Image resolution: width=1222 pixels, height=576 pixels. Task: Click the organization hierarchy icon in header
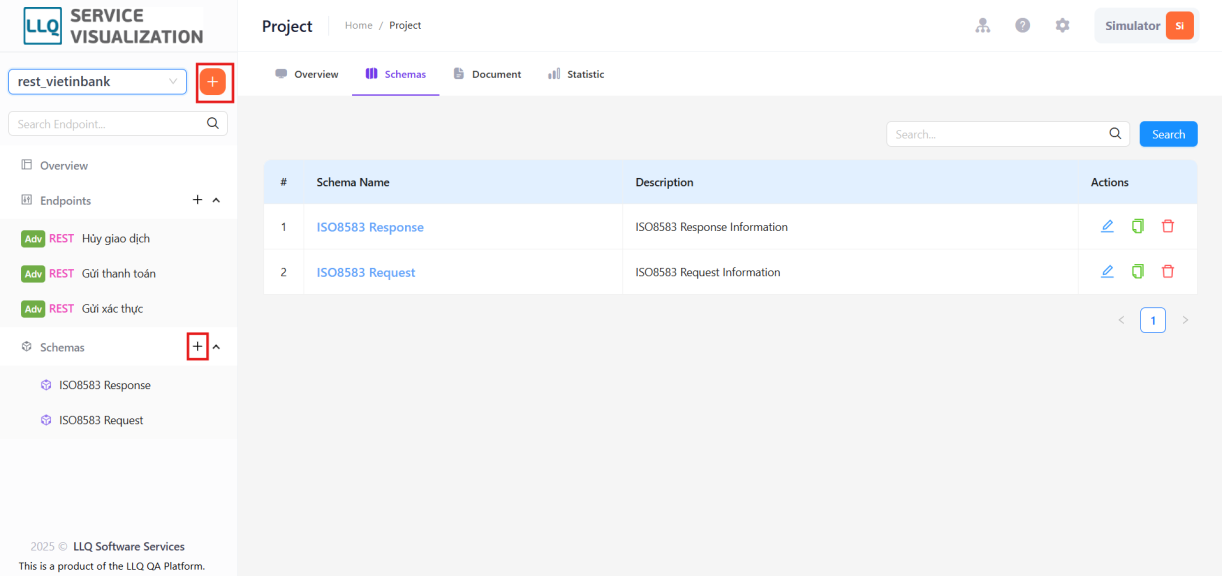tap(983, 26)
